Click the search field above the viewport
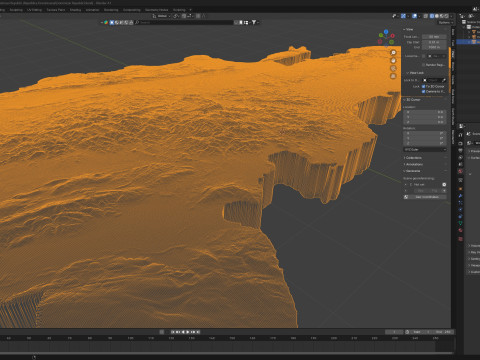Screen dimensions: 480x360 [x=184, y=22]
